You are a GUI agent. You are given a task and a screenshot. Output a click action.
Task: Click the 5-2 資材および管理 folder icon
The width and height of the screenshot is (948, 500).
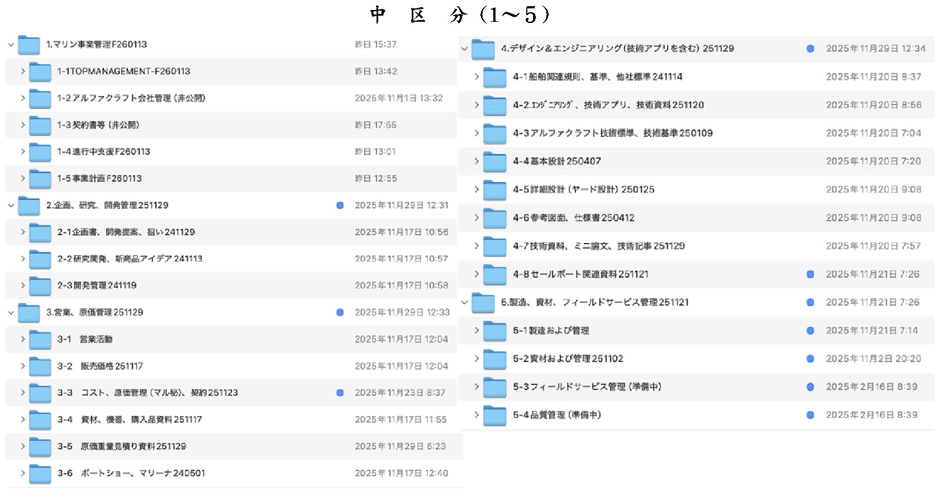tap(495, 358)
